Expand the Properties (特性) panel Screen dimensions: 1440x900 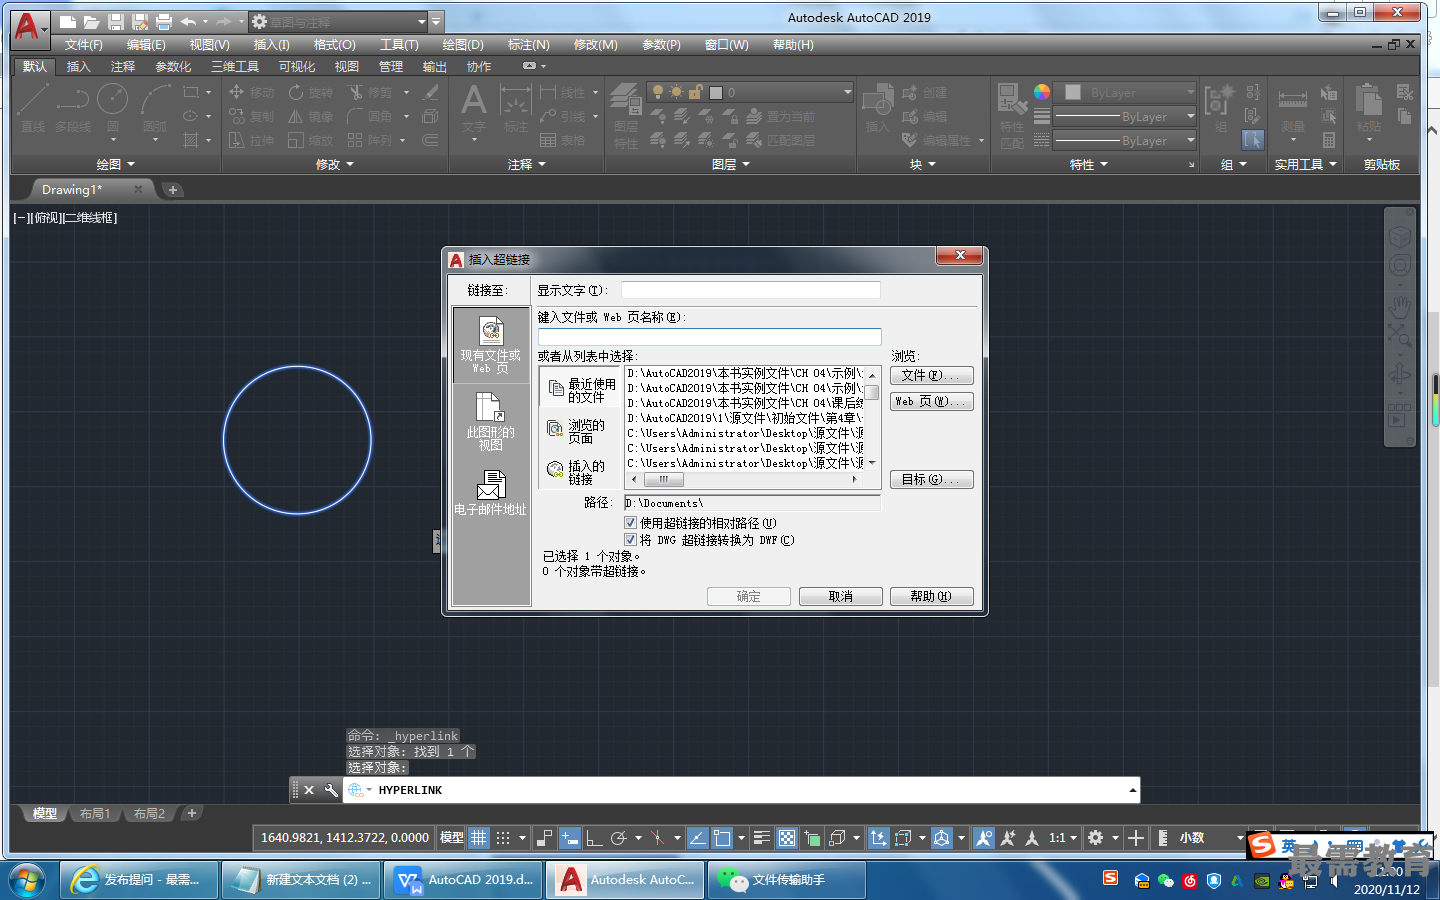click(x=1089, y=164)
